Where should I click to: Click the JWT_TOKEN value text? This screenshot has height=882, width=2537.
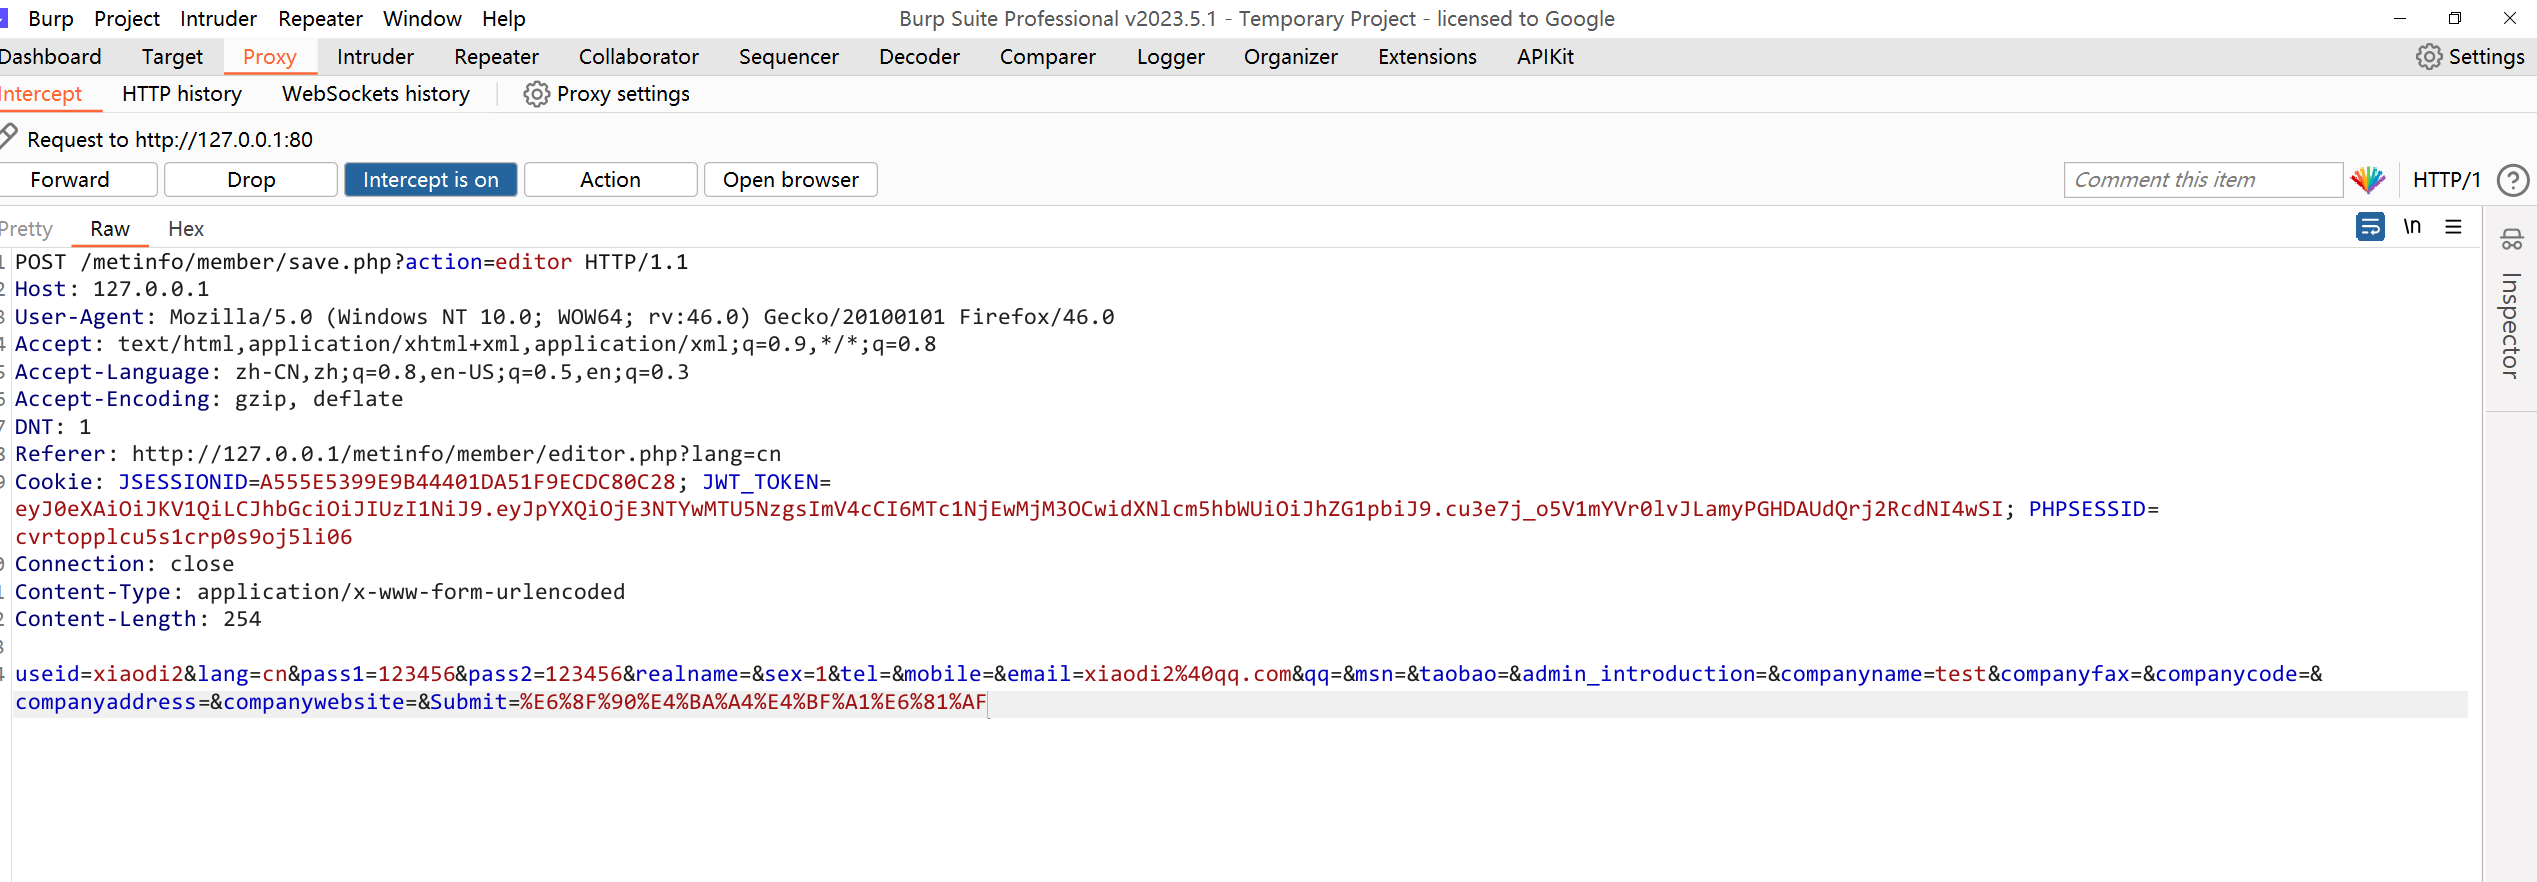click(x=1009, y=509)
